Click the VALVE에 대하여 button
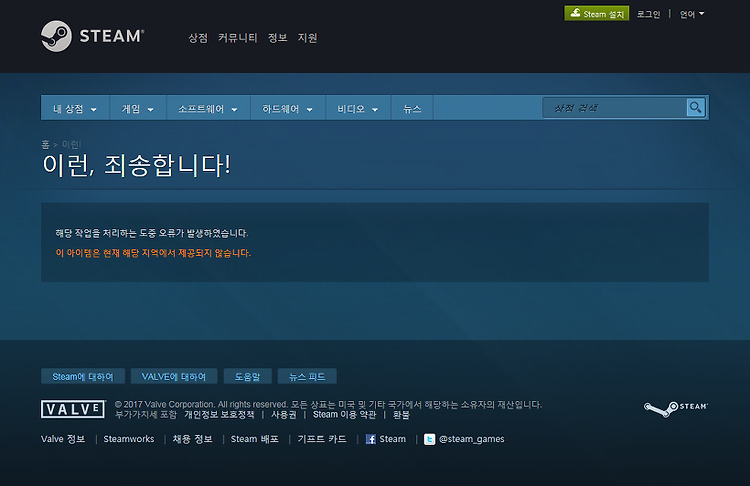The image size is (750, 486). [x=174, y=376]
